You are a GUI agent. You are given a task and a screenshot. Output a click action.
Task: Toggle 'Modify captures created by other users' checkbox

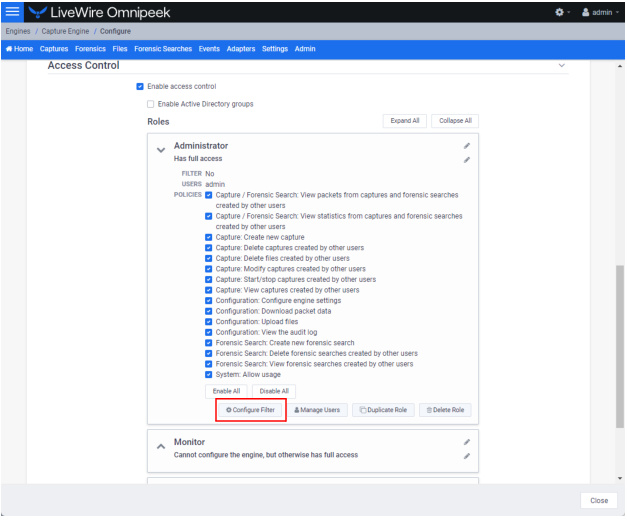208,269
